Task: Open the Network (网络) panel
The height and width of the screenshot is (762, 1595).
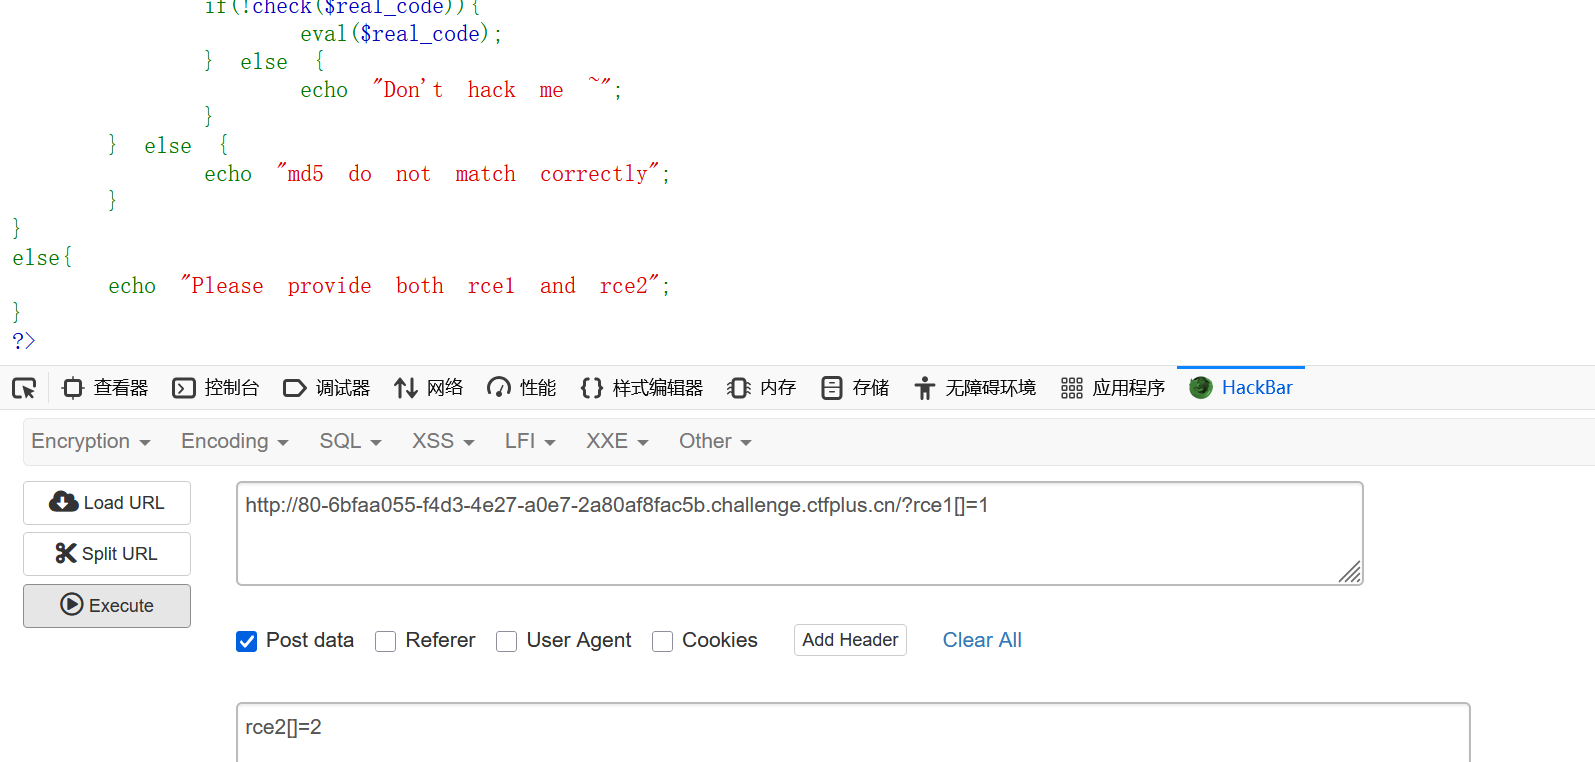Action: pos(429,388)
